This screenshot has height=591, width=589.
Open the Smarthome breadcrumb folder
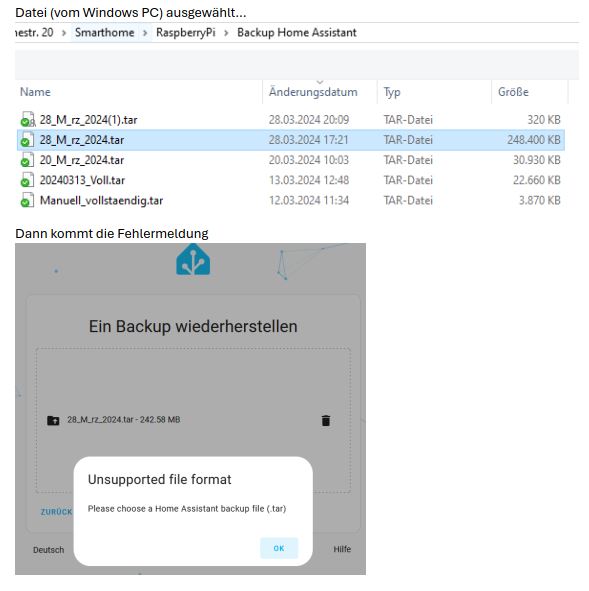(104, 32)
